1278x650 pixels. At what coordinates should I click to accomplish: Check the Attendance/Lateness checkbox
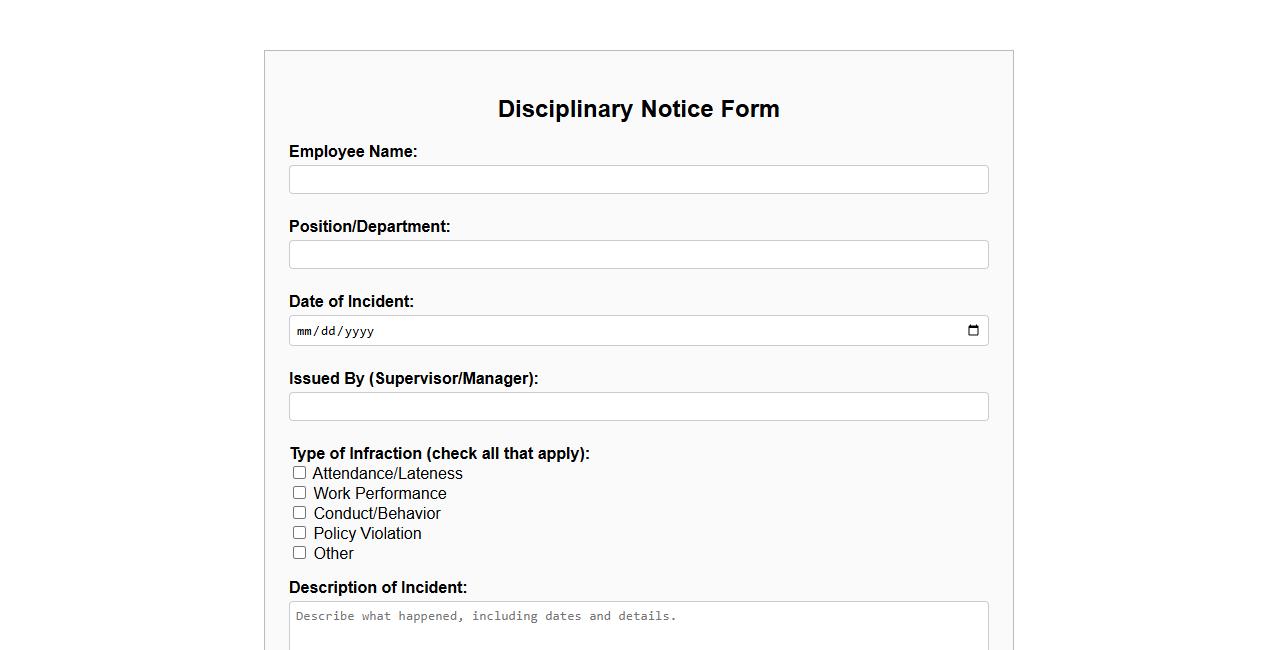[x=299, y=472]
